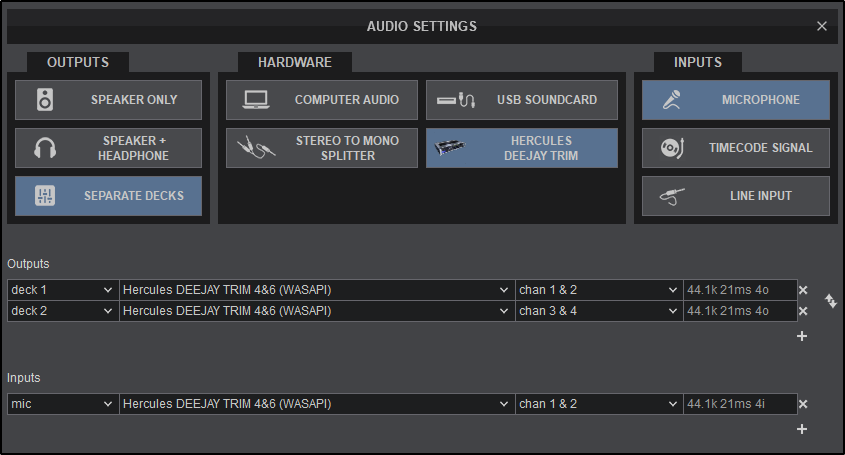845x455 pixels.
Task: Click the Timecode Signal vinyl icon
Action: [671, 148]
